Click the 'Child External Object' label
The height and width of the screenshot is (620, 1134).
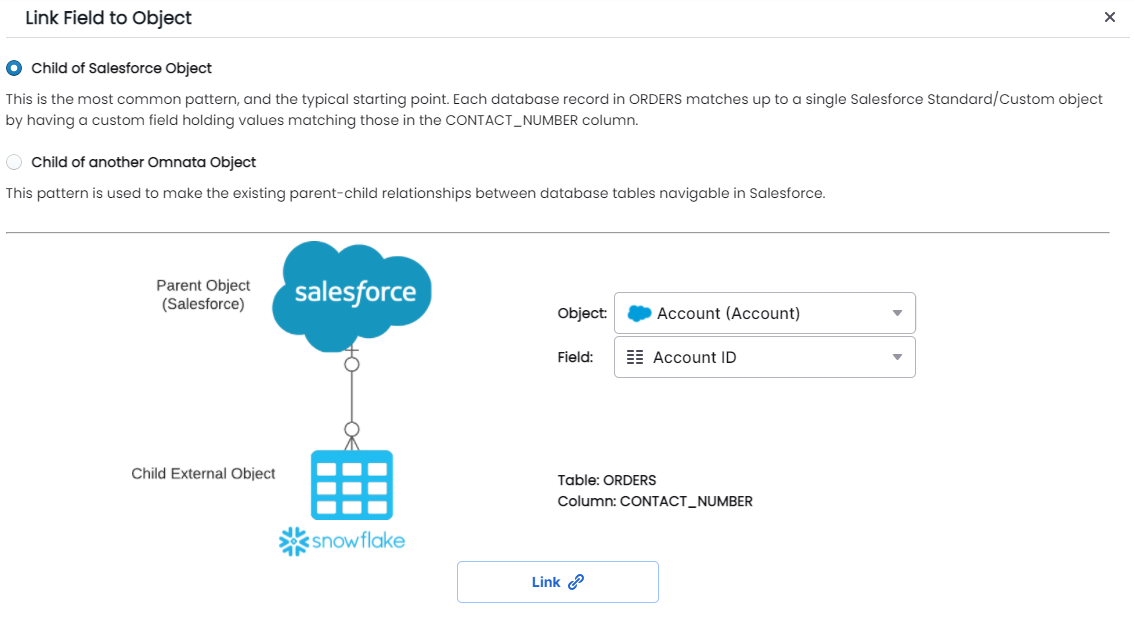pyautogui.click(x=203, y=474)
